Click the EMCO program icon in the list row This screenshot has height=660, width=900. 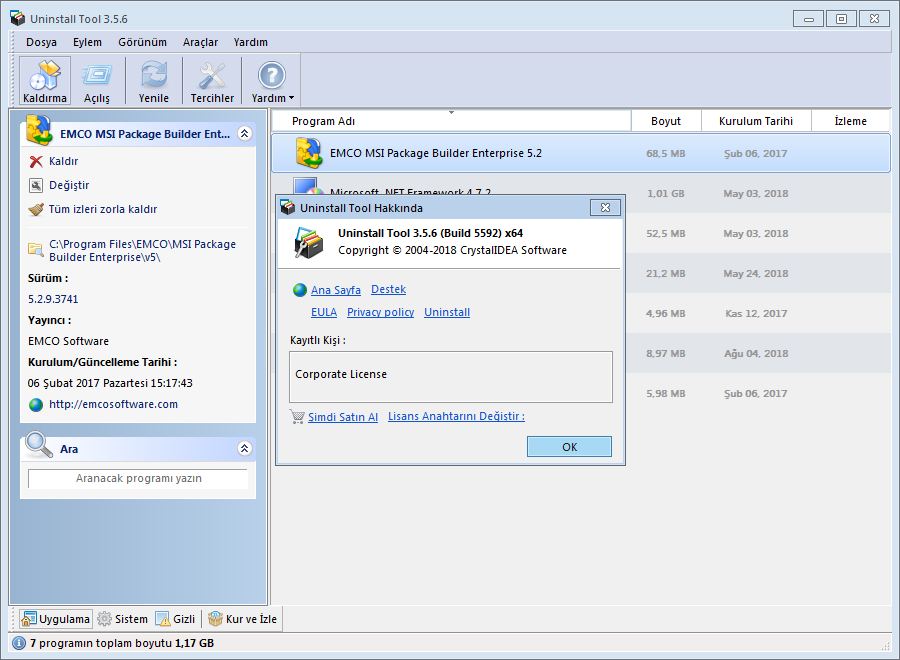click(x=308, y=153)
